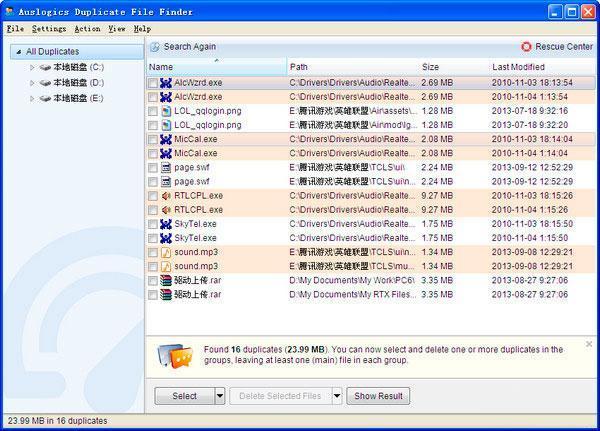Click speaker icon of RTLCPL.exe modified 2010-11-03

pos(166,196)
